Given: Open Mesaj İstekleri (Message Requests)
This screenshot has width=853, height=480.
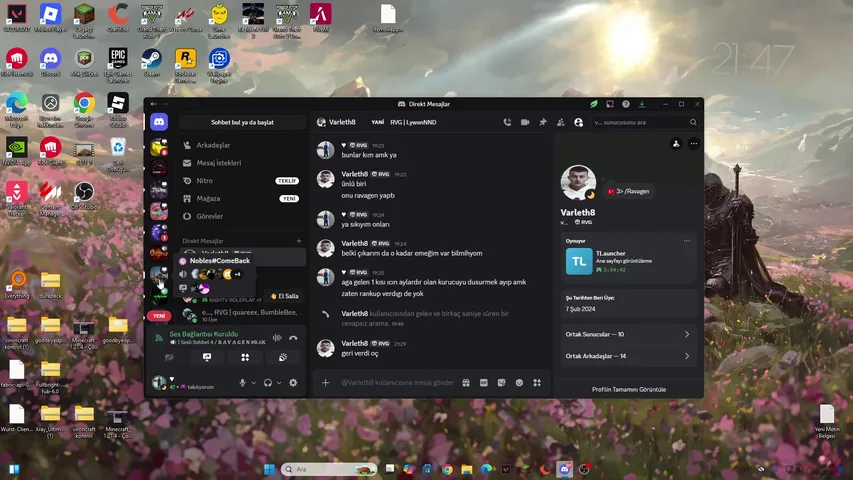Looking at the screenshot, I should click(242, 163).
